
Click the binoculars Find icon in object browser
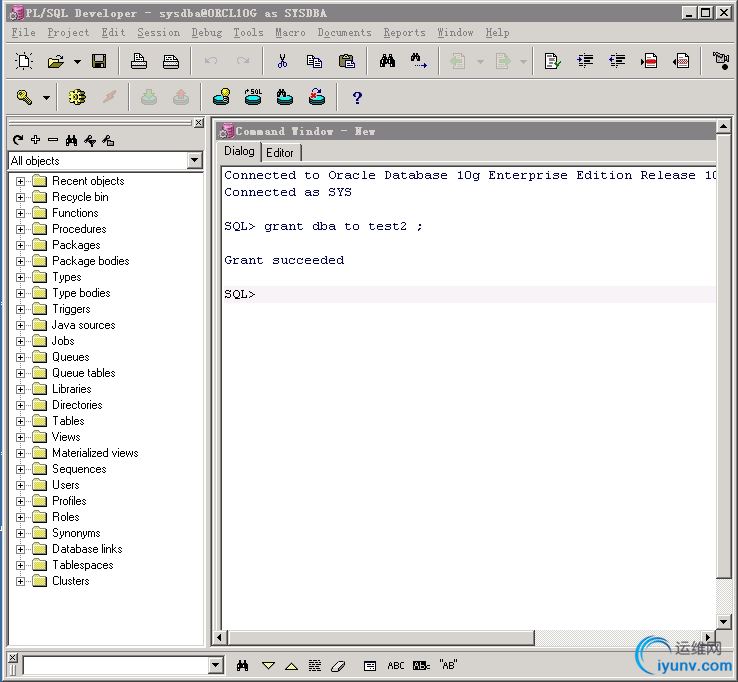click(x=72, y=140)
